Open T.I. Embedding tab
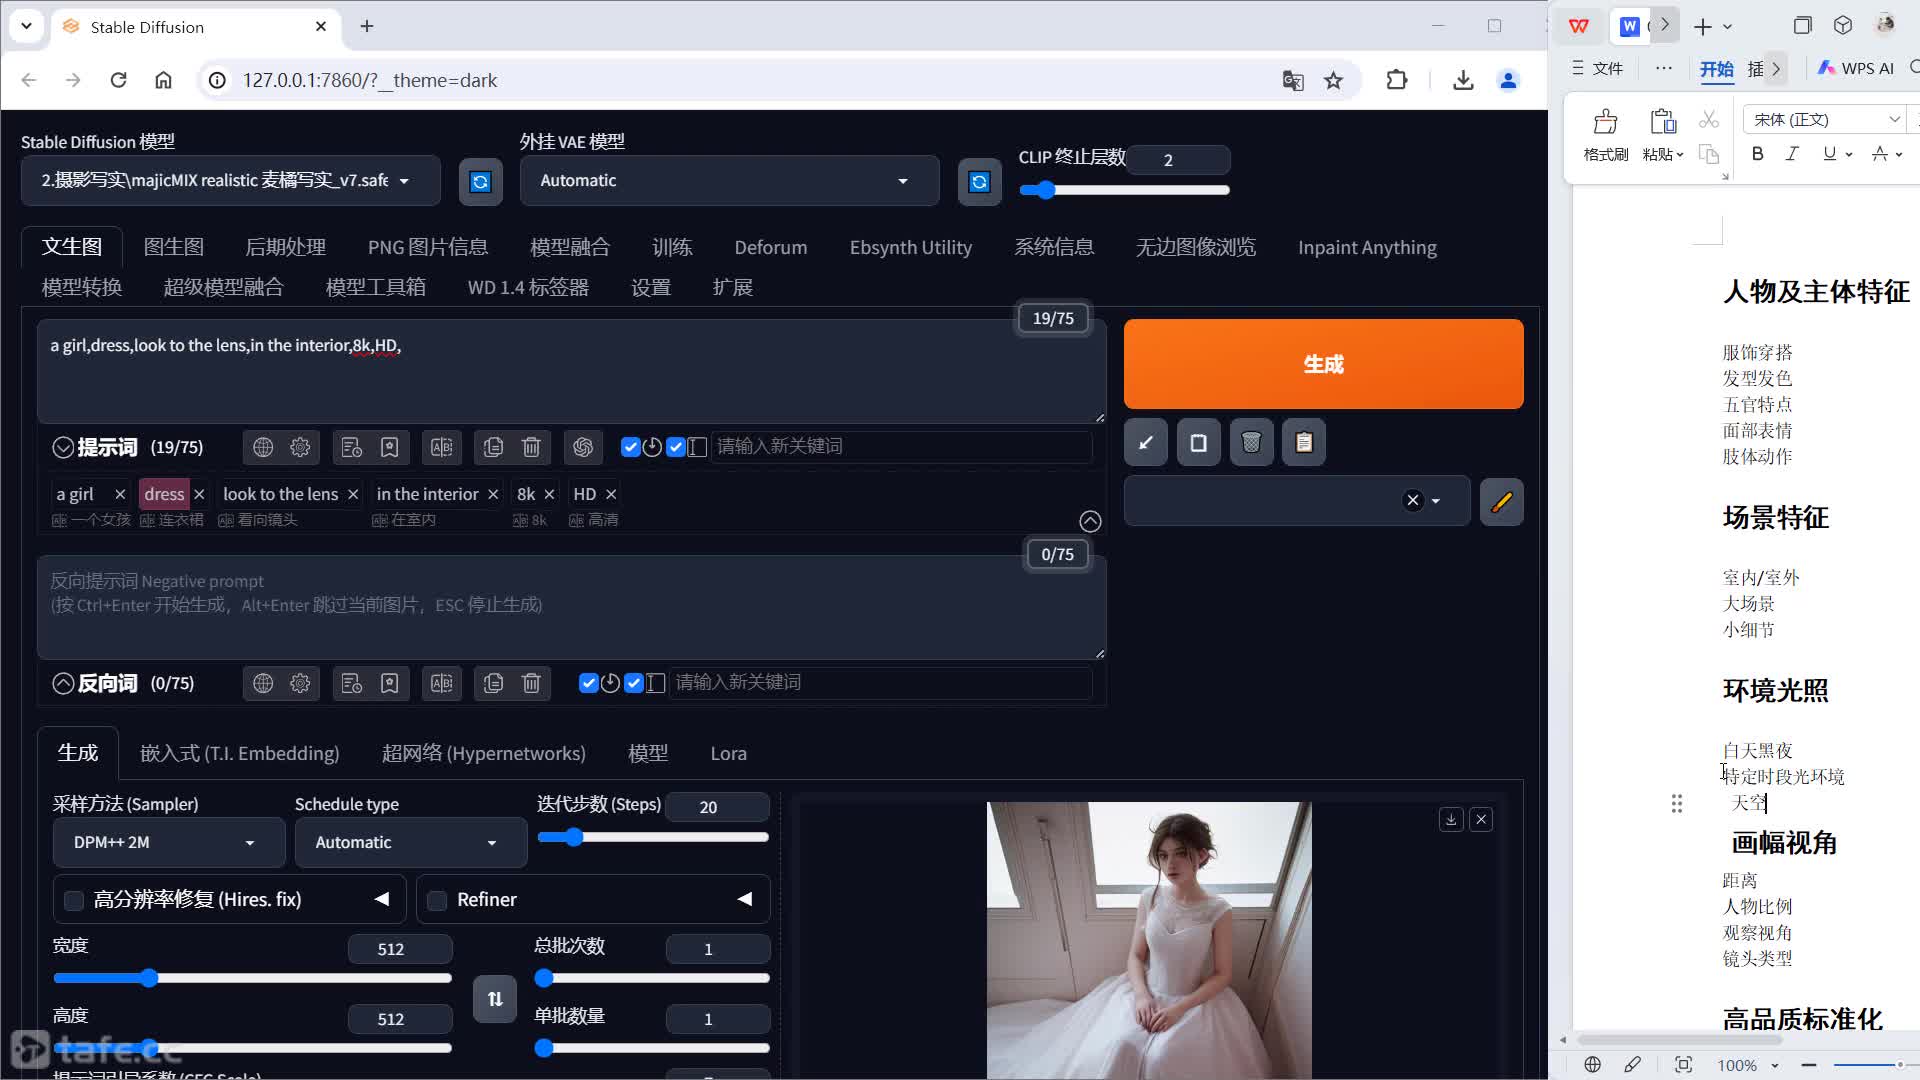 (239, 753)
